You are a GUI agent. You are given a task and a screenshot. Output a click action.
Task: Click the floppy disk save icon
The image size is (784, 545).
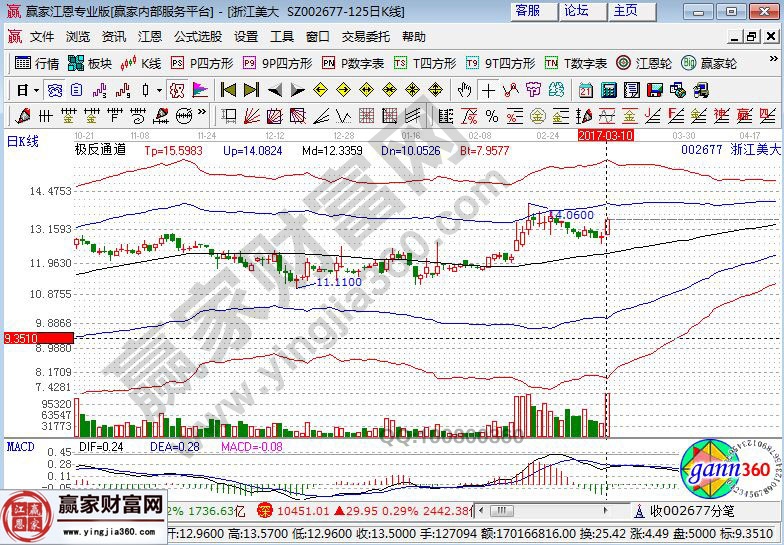654,90
